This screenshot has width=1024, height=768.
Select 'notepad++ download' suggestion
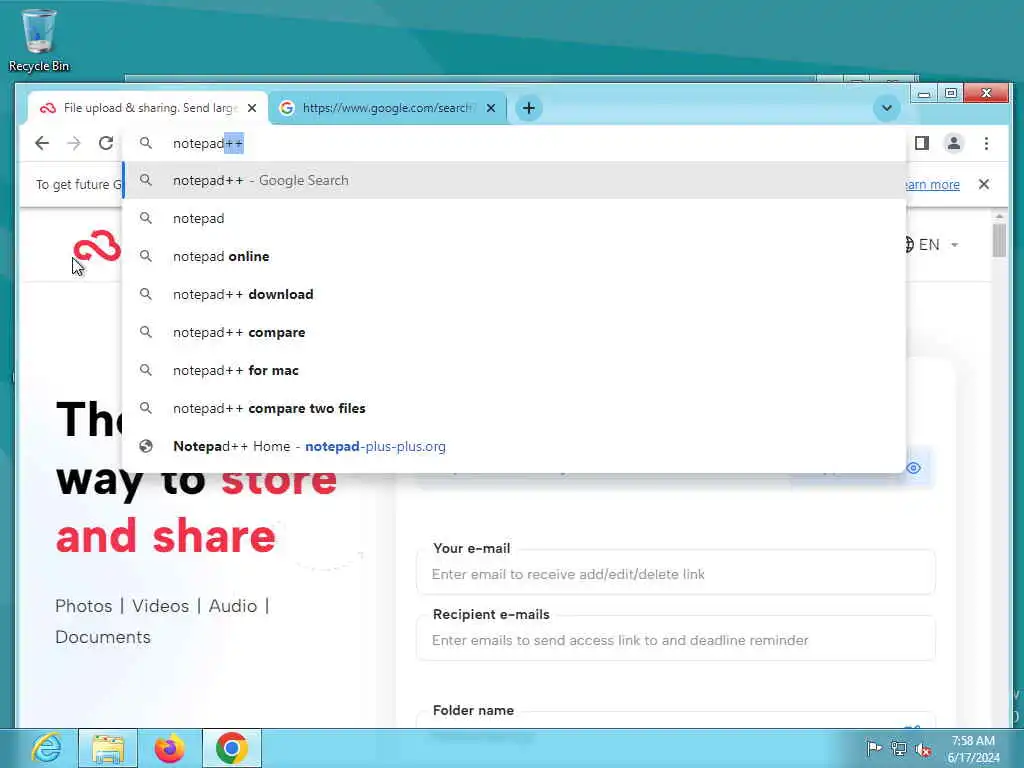515,294
